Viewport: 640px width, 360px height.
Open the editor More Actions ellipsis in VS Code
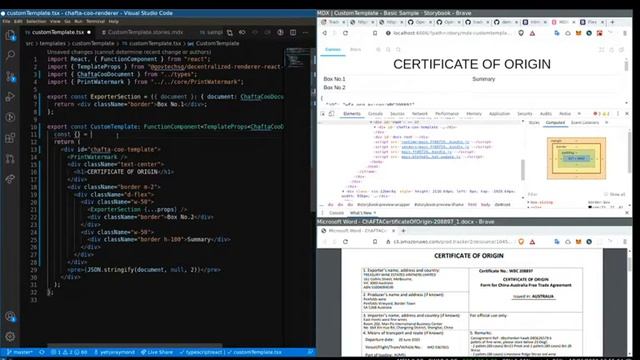coord(305,32)
